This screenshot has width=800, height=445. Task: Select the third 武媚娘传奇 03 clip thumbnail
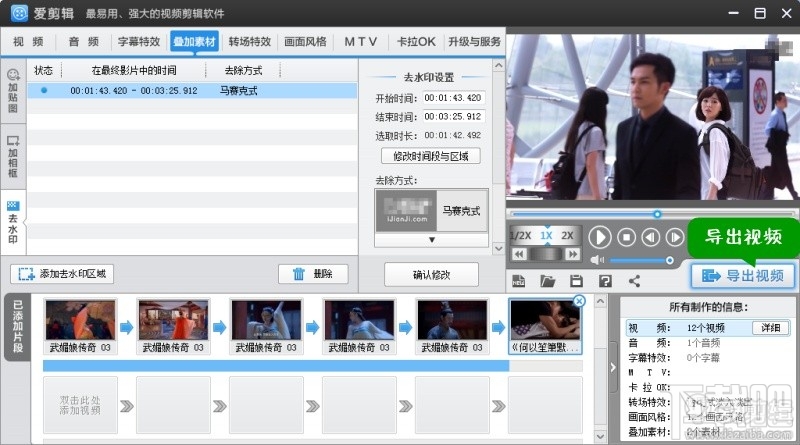(x=266, y=327)
